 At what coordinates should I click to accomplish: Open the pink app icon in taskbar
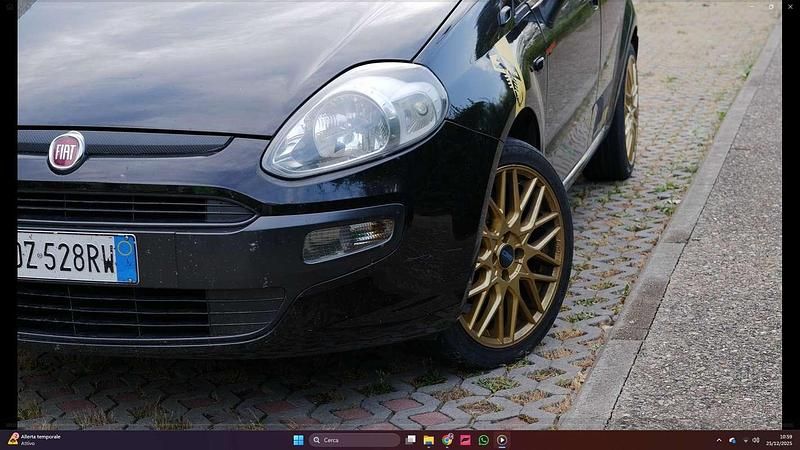465,440
